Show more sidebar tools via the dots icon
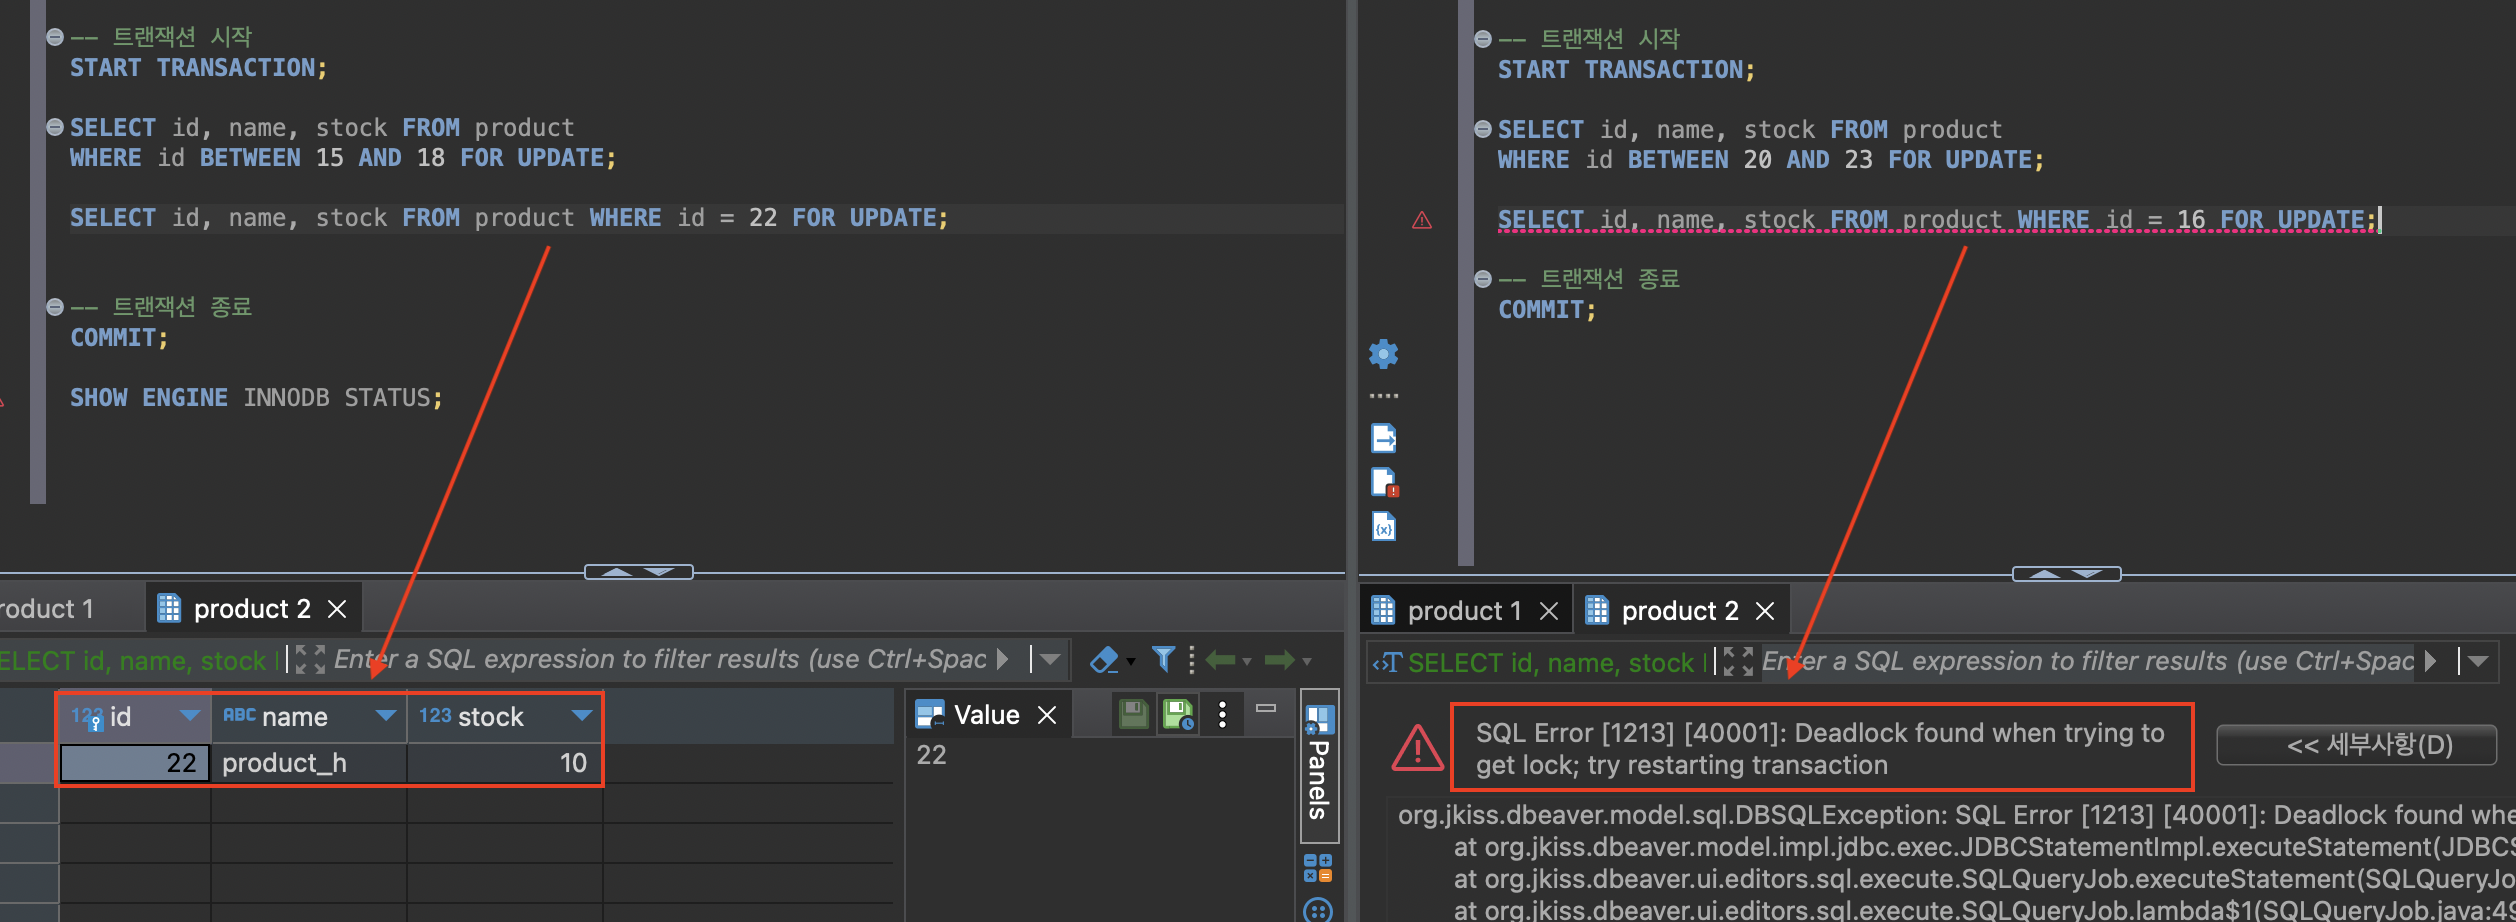2516x922 pixels. (x=1384, y=396)
